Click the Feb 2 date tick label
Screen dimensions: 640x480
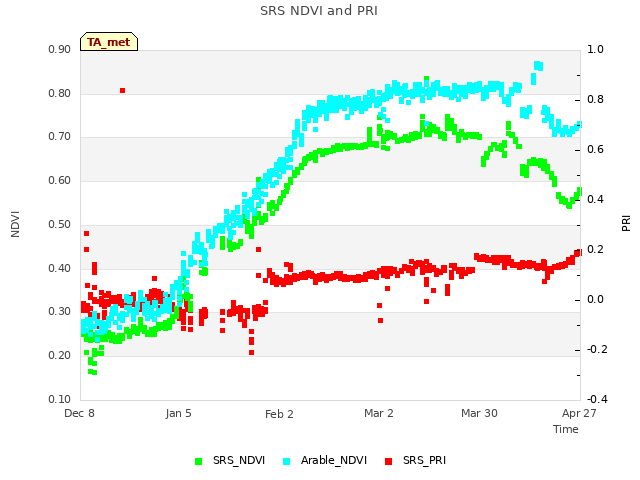279,414
